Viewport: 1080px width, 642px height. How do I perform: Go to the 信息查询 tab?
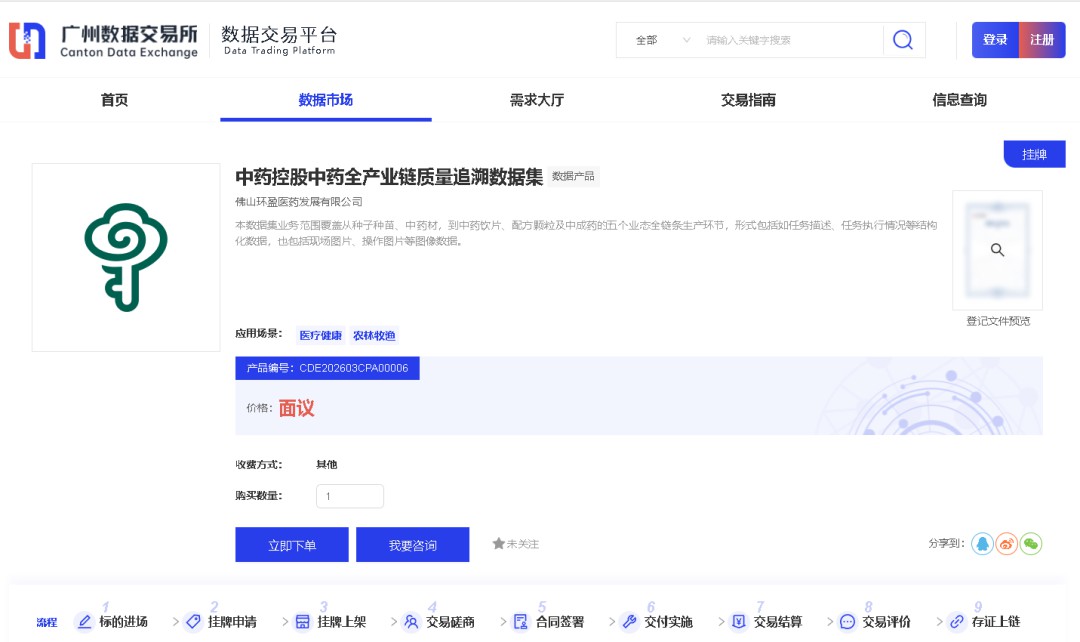[x=959, y=100]
